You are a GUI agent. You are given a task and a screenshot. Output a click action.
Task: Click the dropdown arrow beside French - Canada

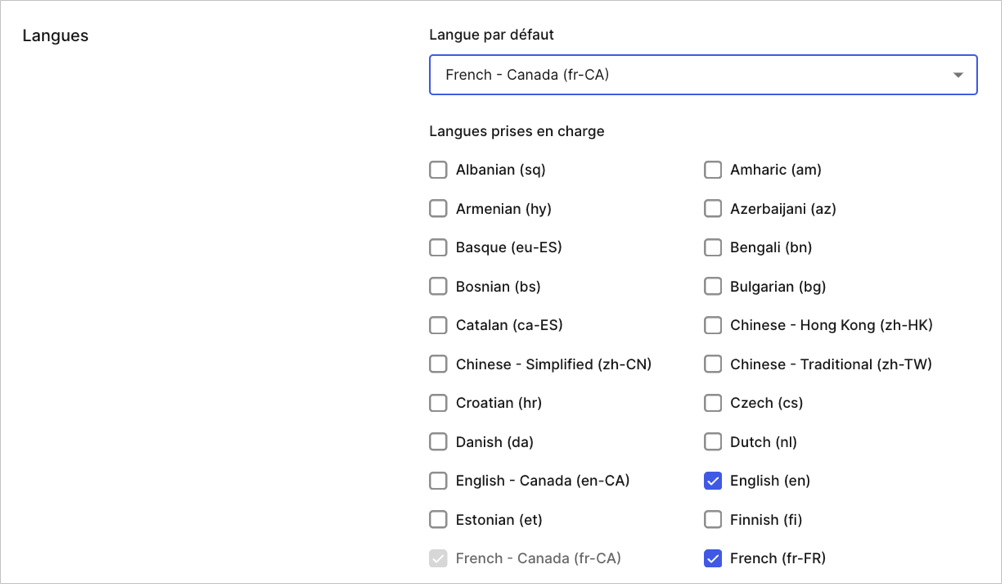coord(958,75)
